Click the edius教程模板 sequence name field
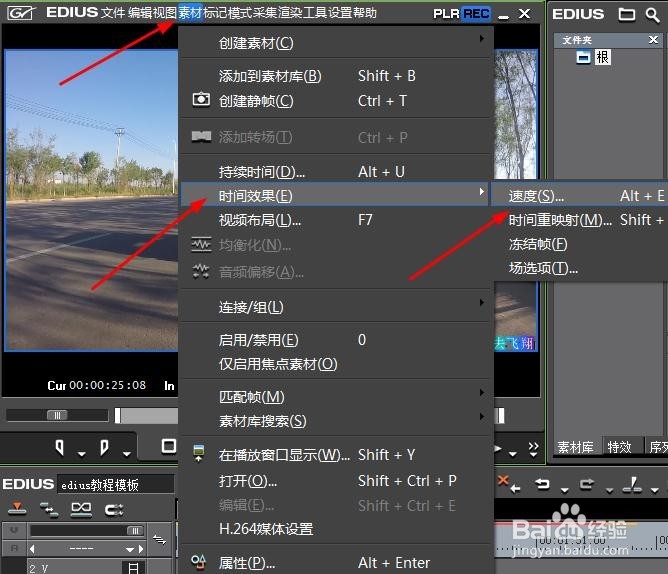This screenshot has width=668, height=574. tap(115, 485)
